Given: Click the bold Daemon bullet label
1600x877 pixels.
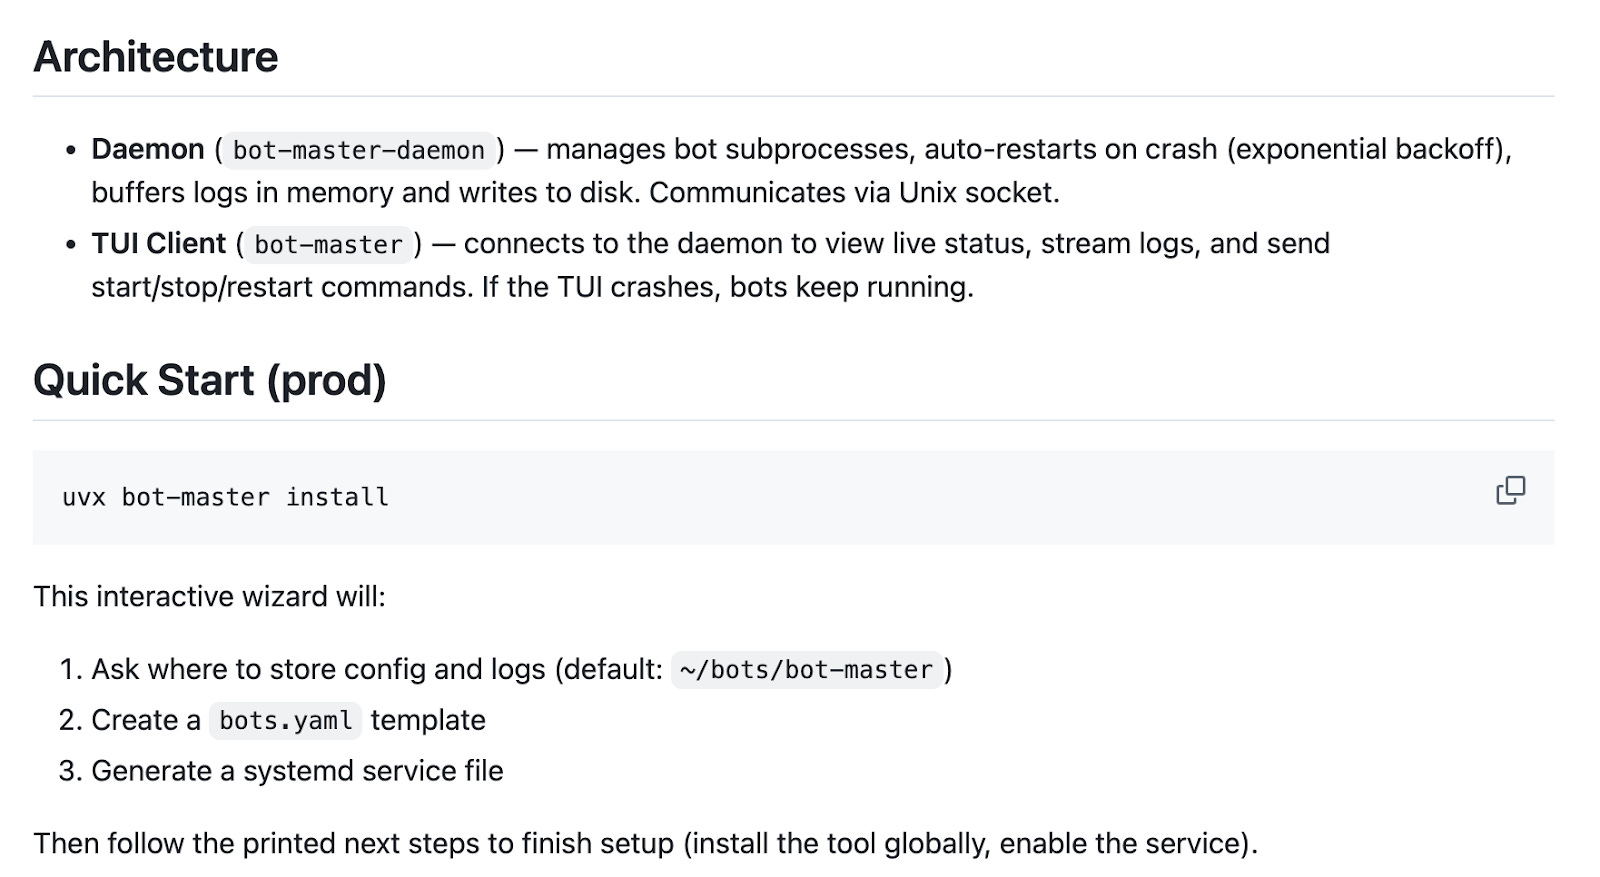Looking at the screenshot, I should point(148,149).
